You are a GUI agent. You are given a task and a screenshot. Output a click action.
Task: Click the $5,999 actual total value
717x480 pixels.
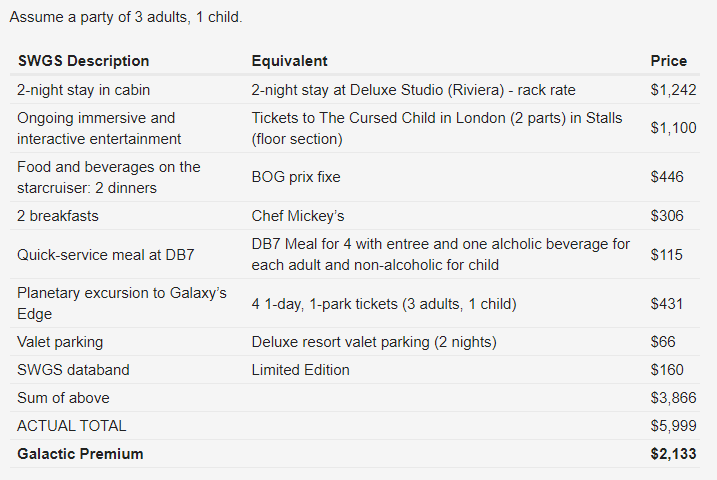click(x=673, y=426)
